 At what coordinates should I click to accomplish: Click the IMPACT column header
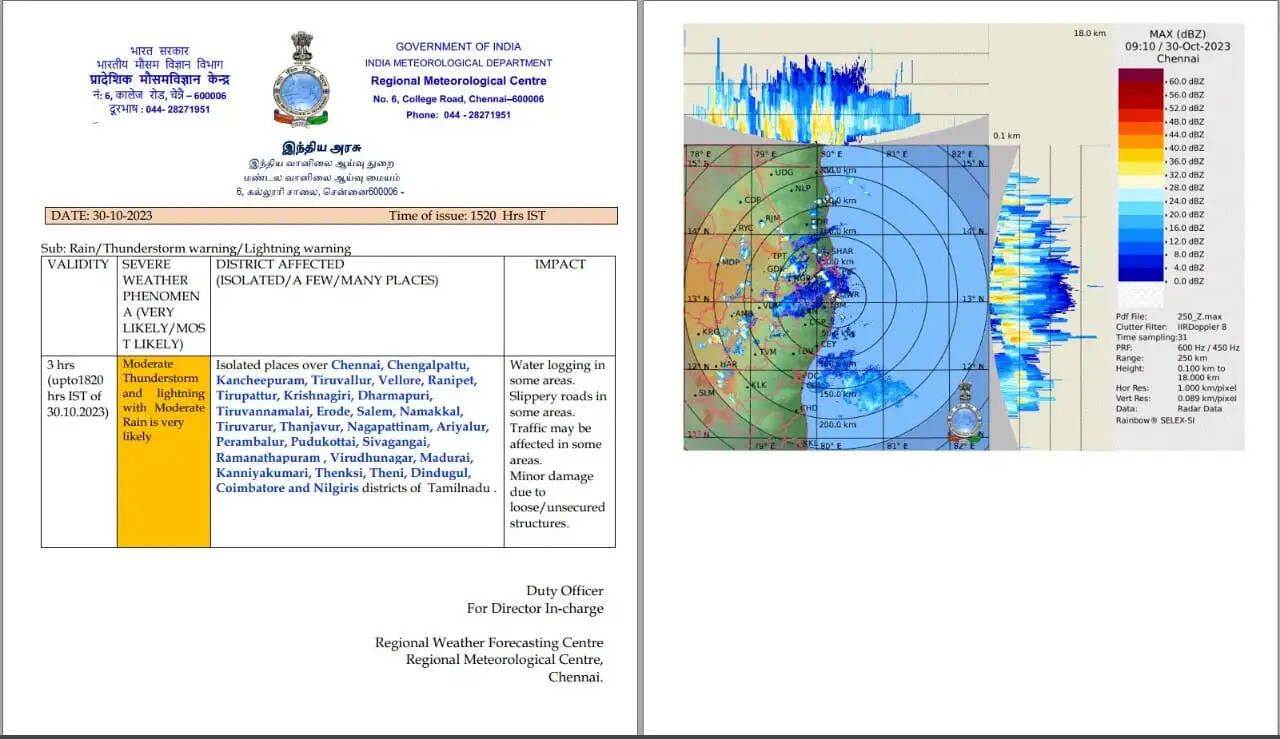click(560, 265)
